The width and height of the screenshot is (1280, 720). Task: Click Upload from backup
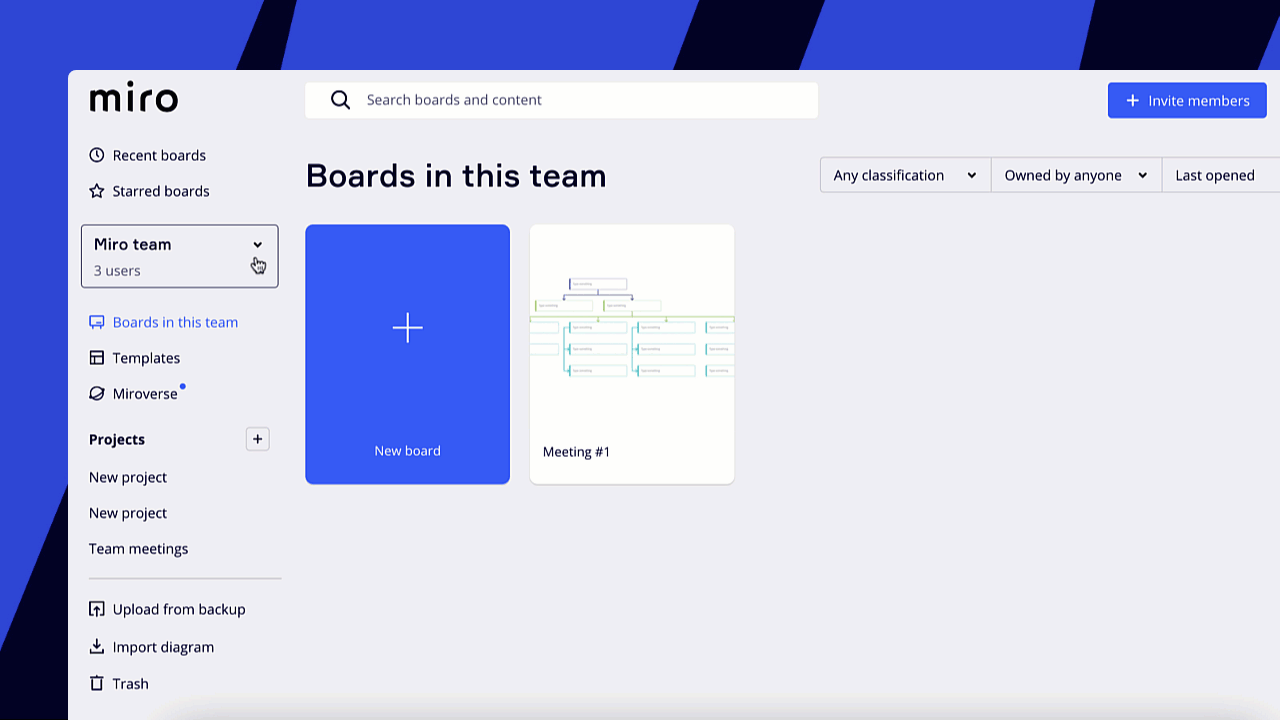pos(178,609)
